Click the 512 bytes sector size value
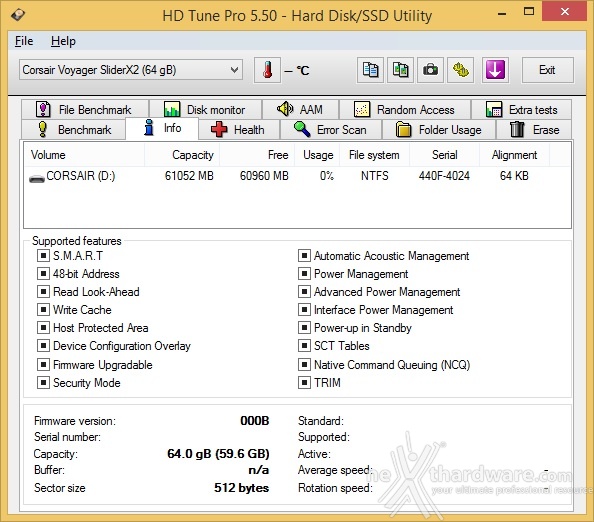 [241, 488]
